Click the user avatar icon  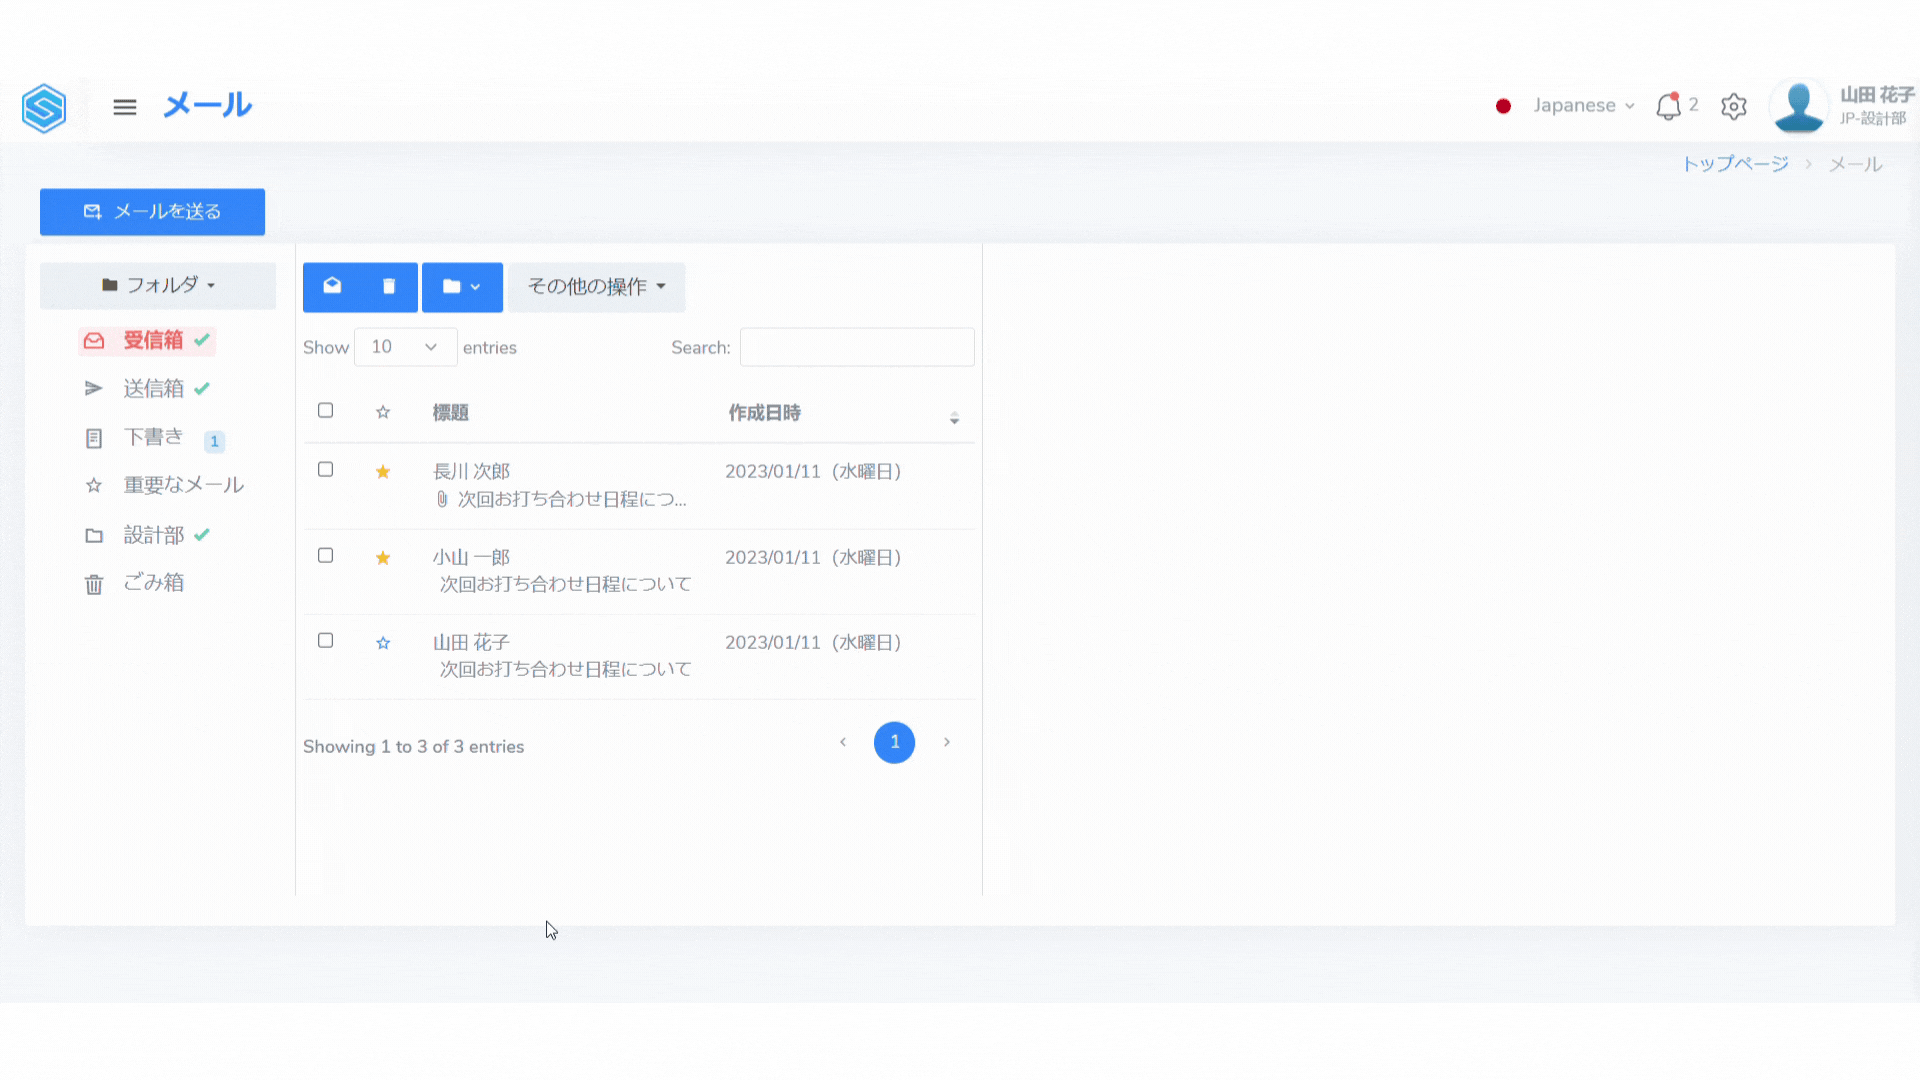pos(1798,106)
